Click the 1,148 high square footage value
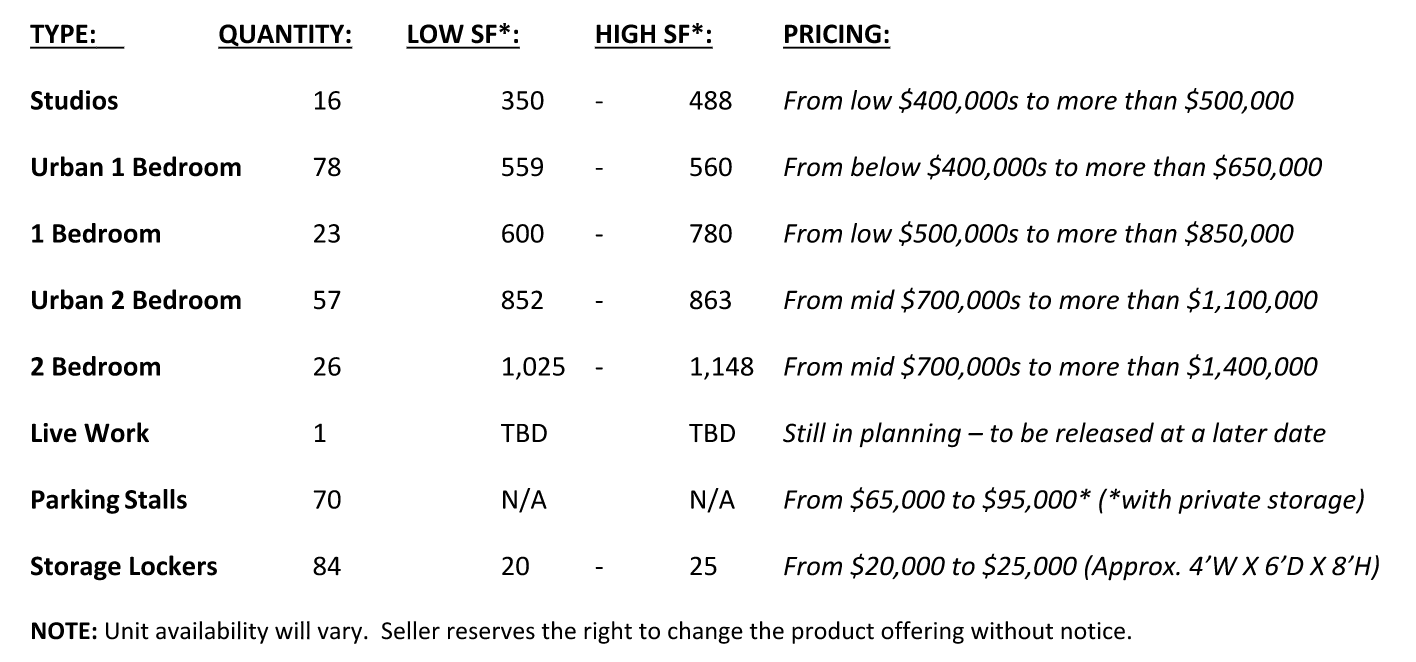 point(720,367)
